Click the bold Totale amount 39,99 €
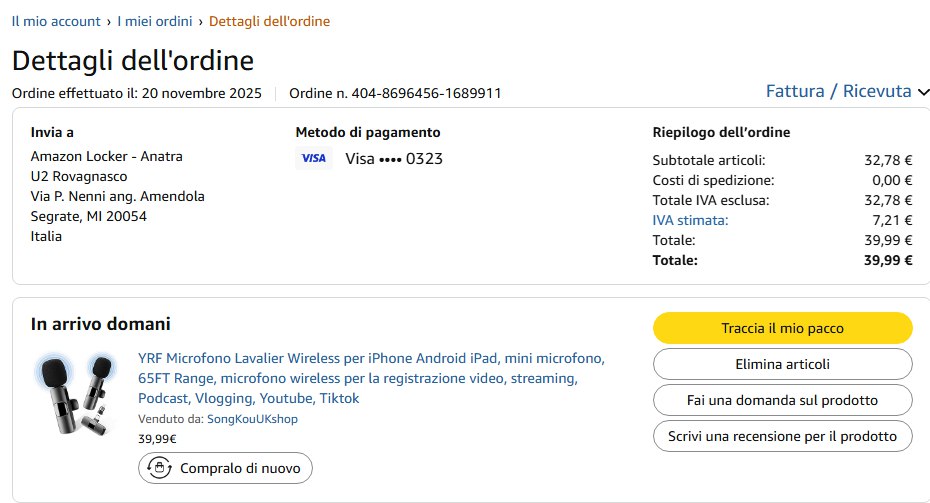 point(888,260)
